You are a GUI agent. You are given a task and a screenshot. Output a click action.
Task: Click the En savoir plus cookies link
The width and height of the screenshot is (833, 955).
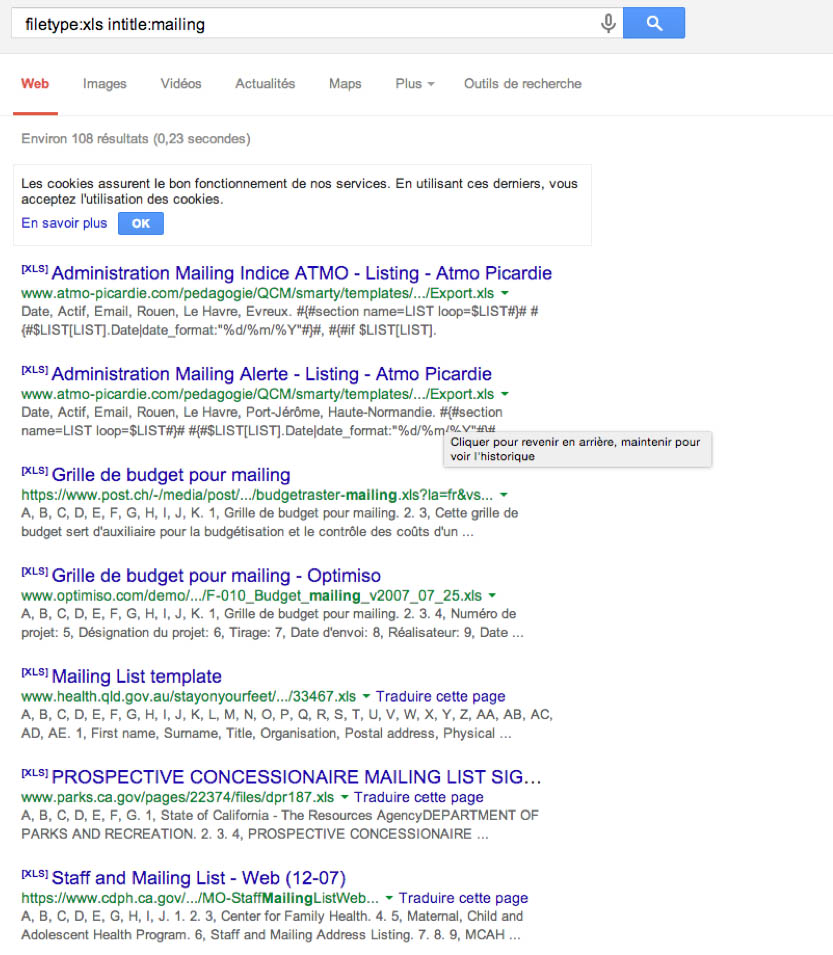tap(64, 223)
